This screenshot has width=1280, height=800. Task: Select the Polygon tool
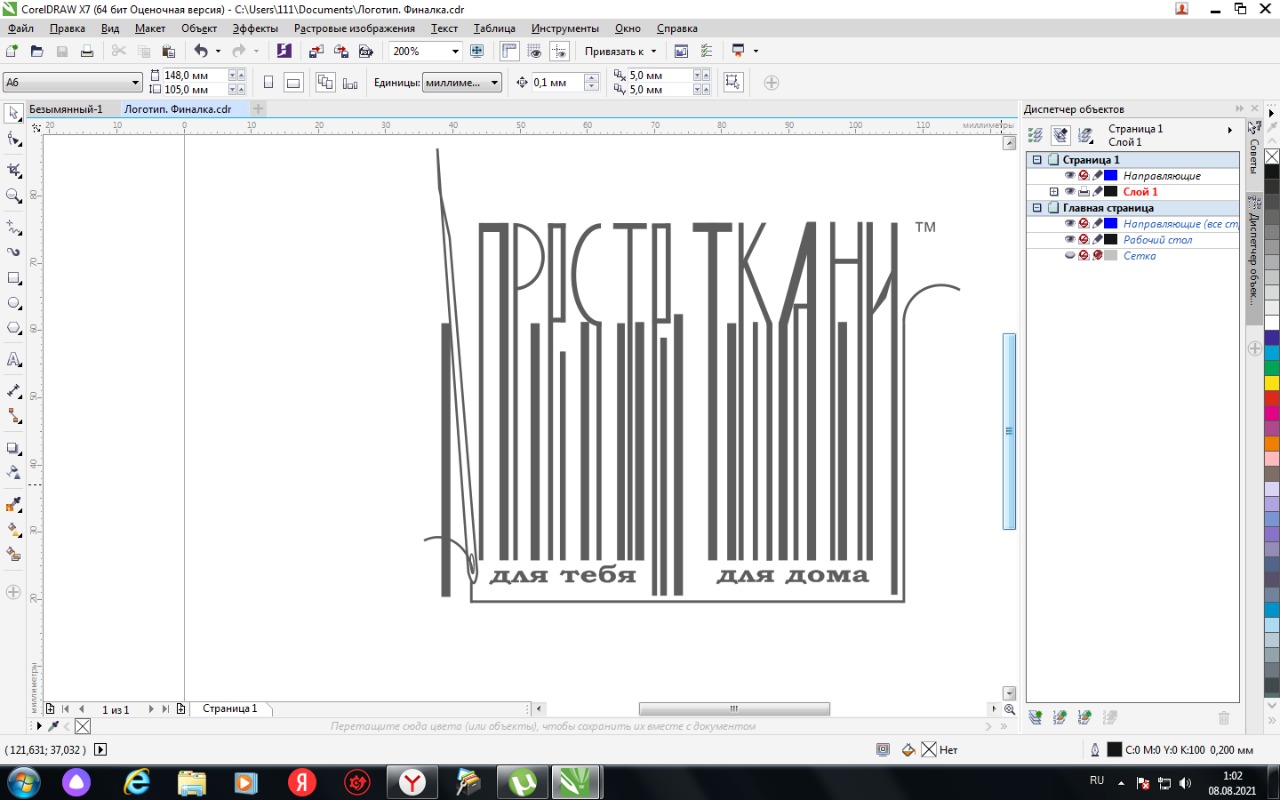pyautogui.click(x=14, y=328)
